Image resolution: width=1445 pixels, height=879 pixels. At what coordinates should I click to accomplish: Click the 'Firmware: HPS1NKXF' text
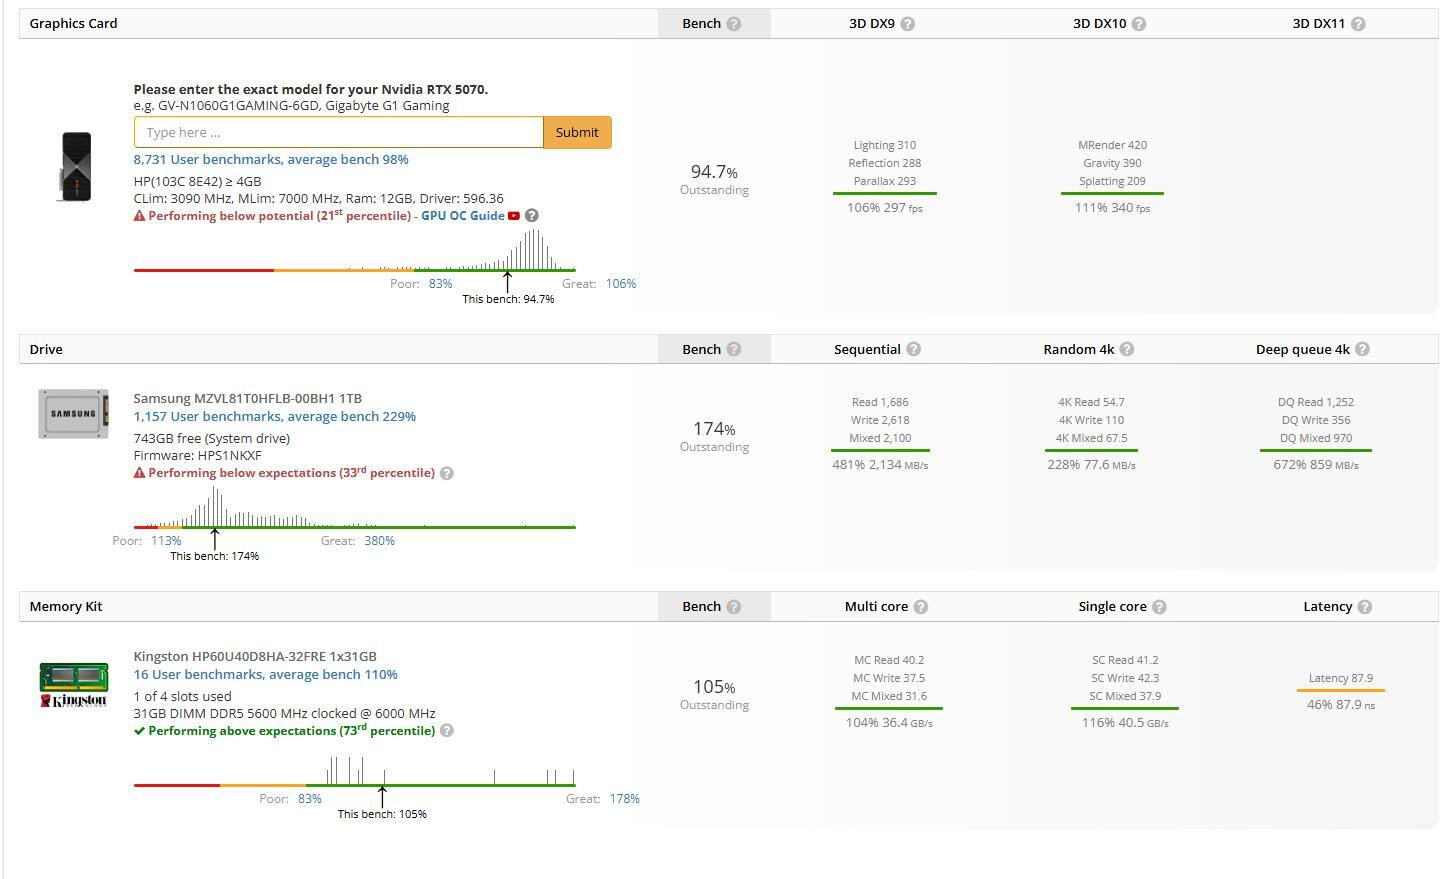[198, 455]
